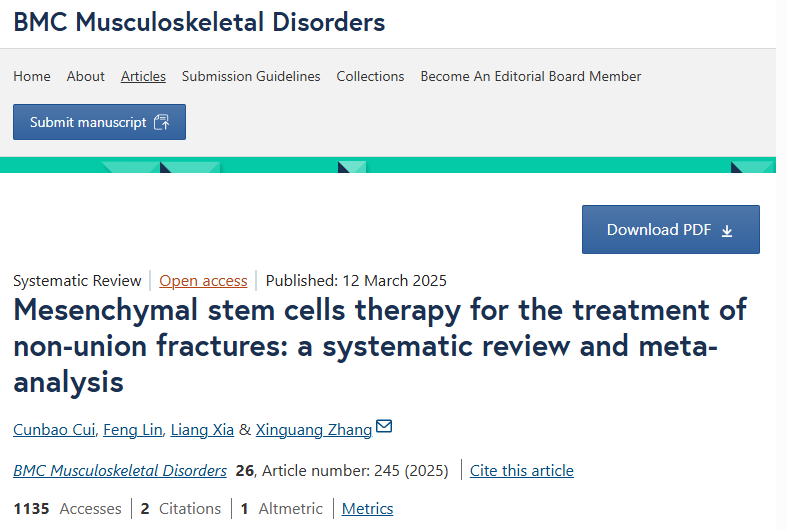
Task: Open author Cunbao Cui's profile link
Action: 52,430
